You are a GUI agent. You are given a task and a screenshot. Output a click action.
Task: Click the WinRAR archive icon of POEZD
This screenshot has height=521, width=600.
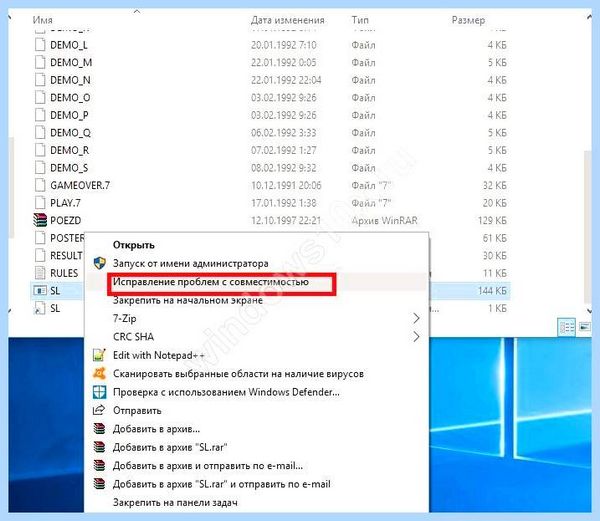point(40,220)
